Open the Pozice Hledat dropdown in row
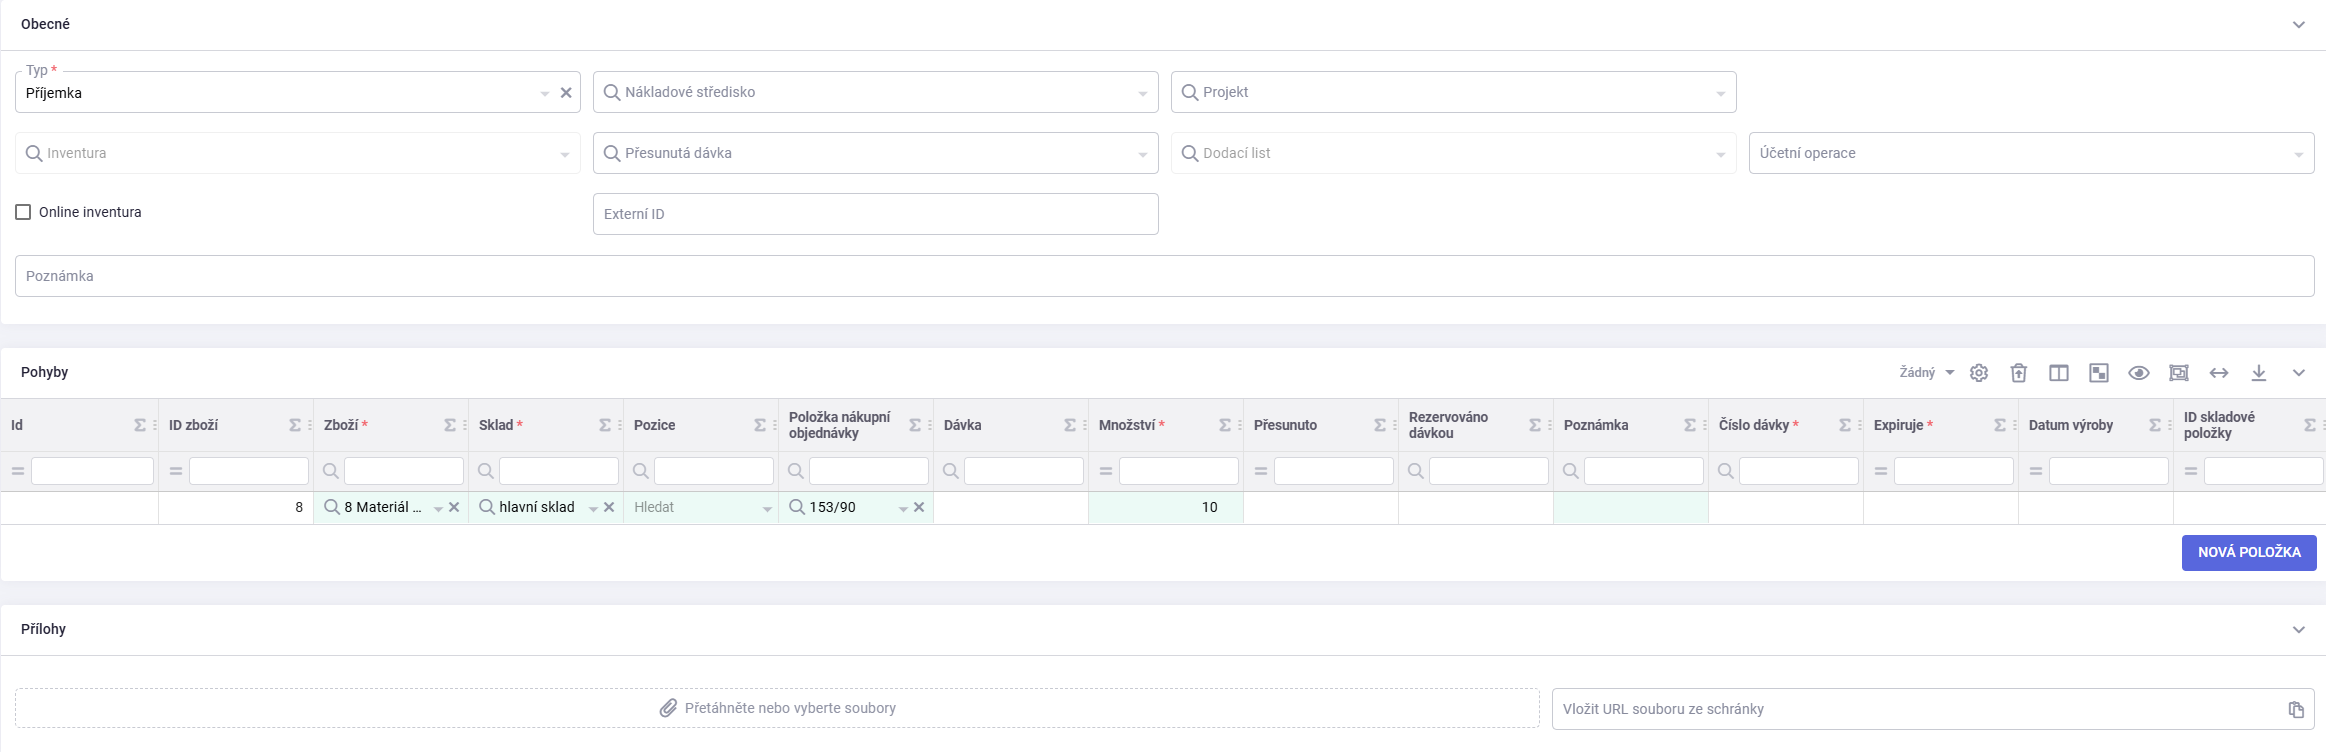This screenshot has height=752, width=2326. 767,508
